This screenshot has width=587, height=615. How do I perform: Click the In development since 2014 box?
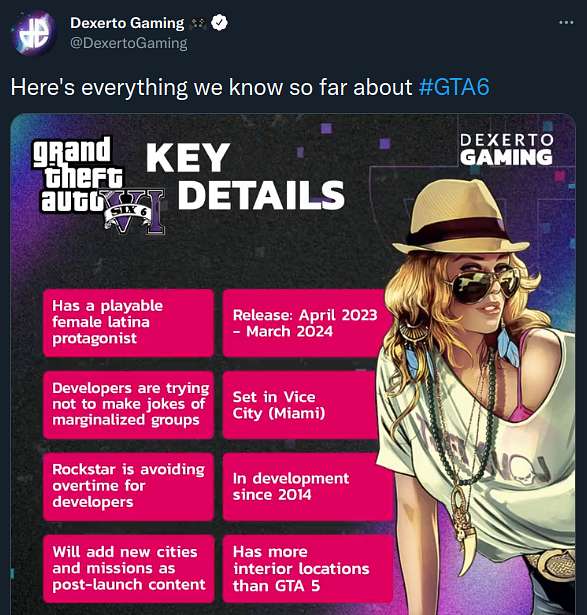point(306,486)
